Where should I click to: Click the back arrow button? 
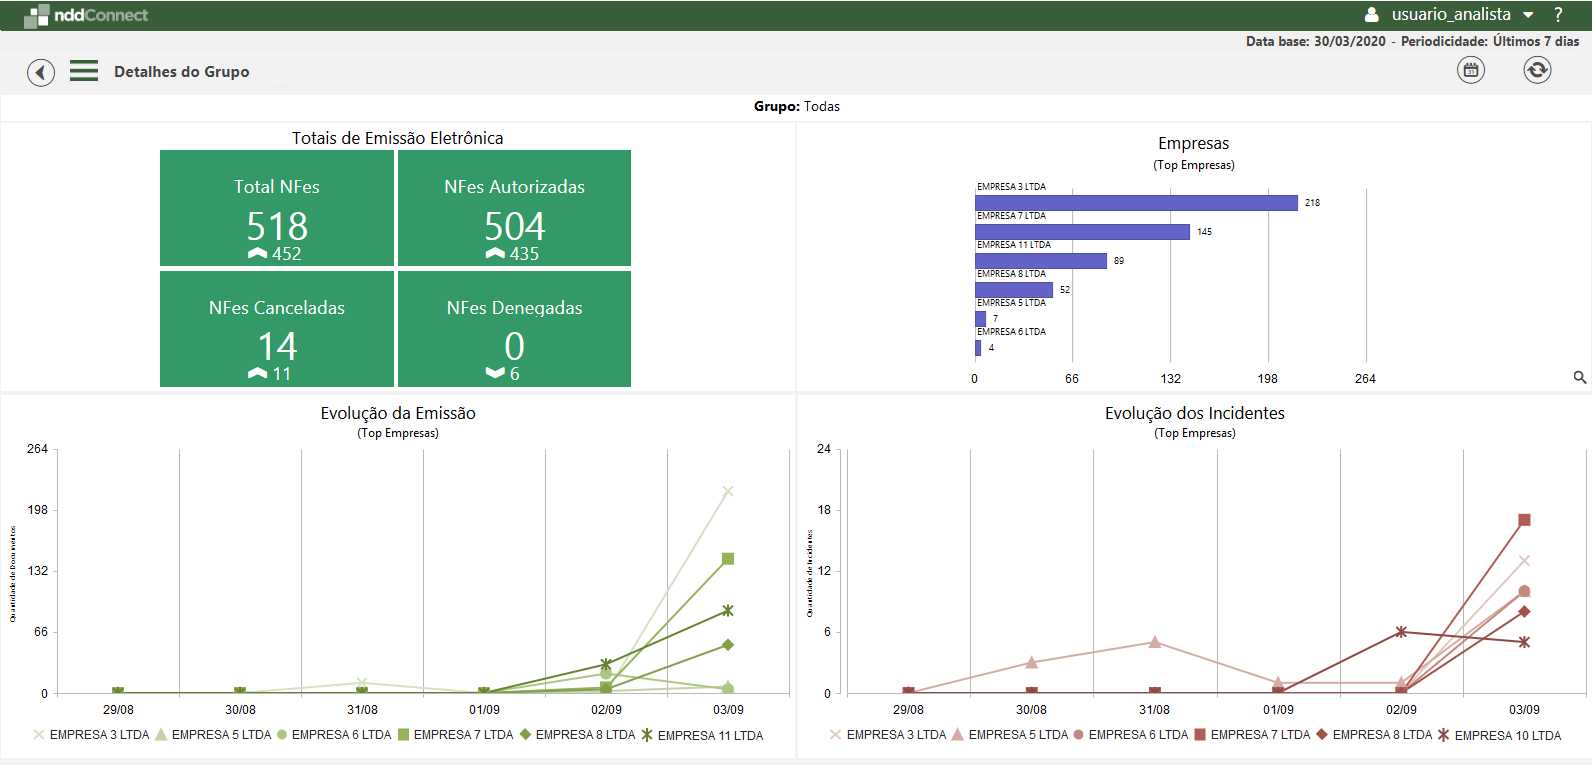(41, 72)
